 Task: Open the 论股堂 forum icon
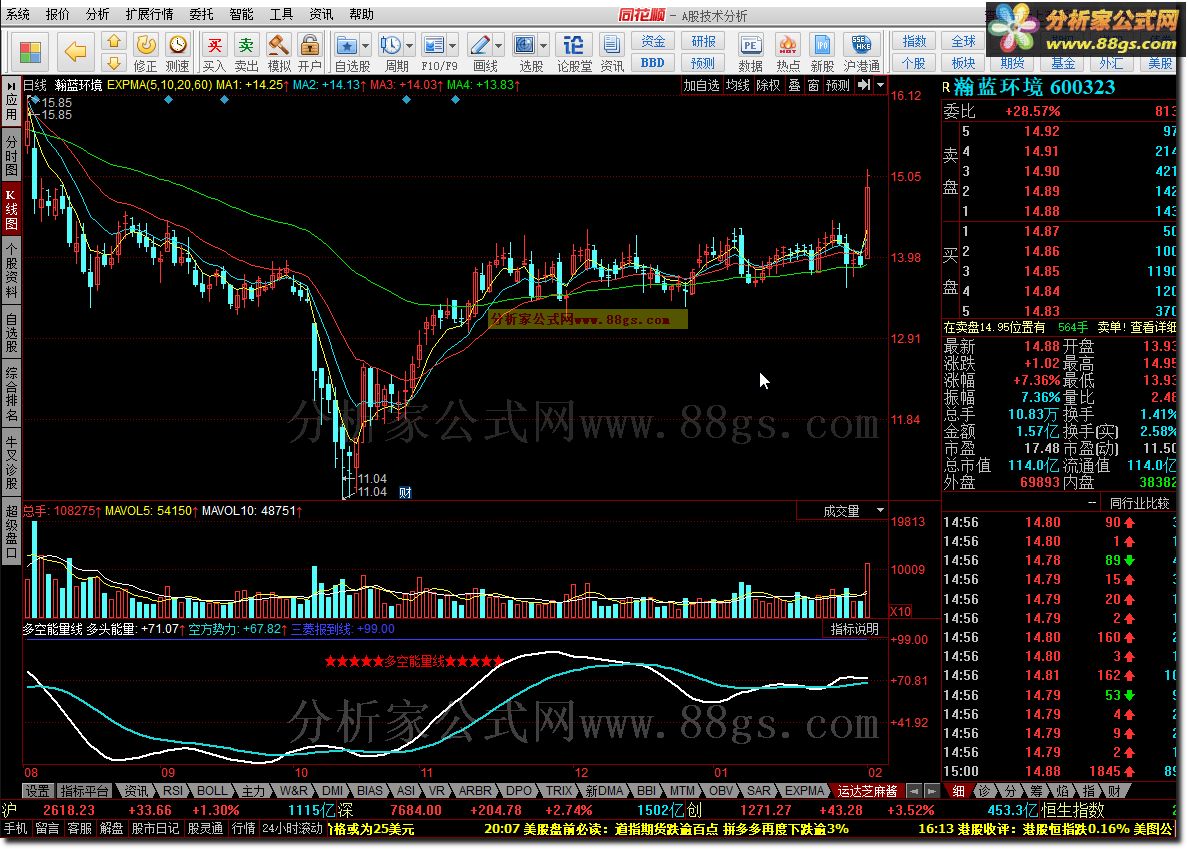(574, 52)
